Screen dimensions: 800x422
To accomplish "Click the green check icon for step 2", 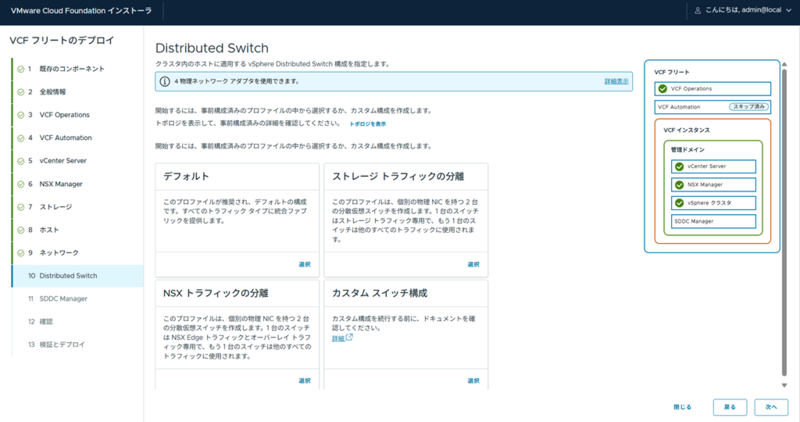I will click(x=20, y=92).
